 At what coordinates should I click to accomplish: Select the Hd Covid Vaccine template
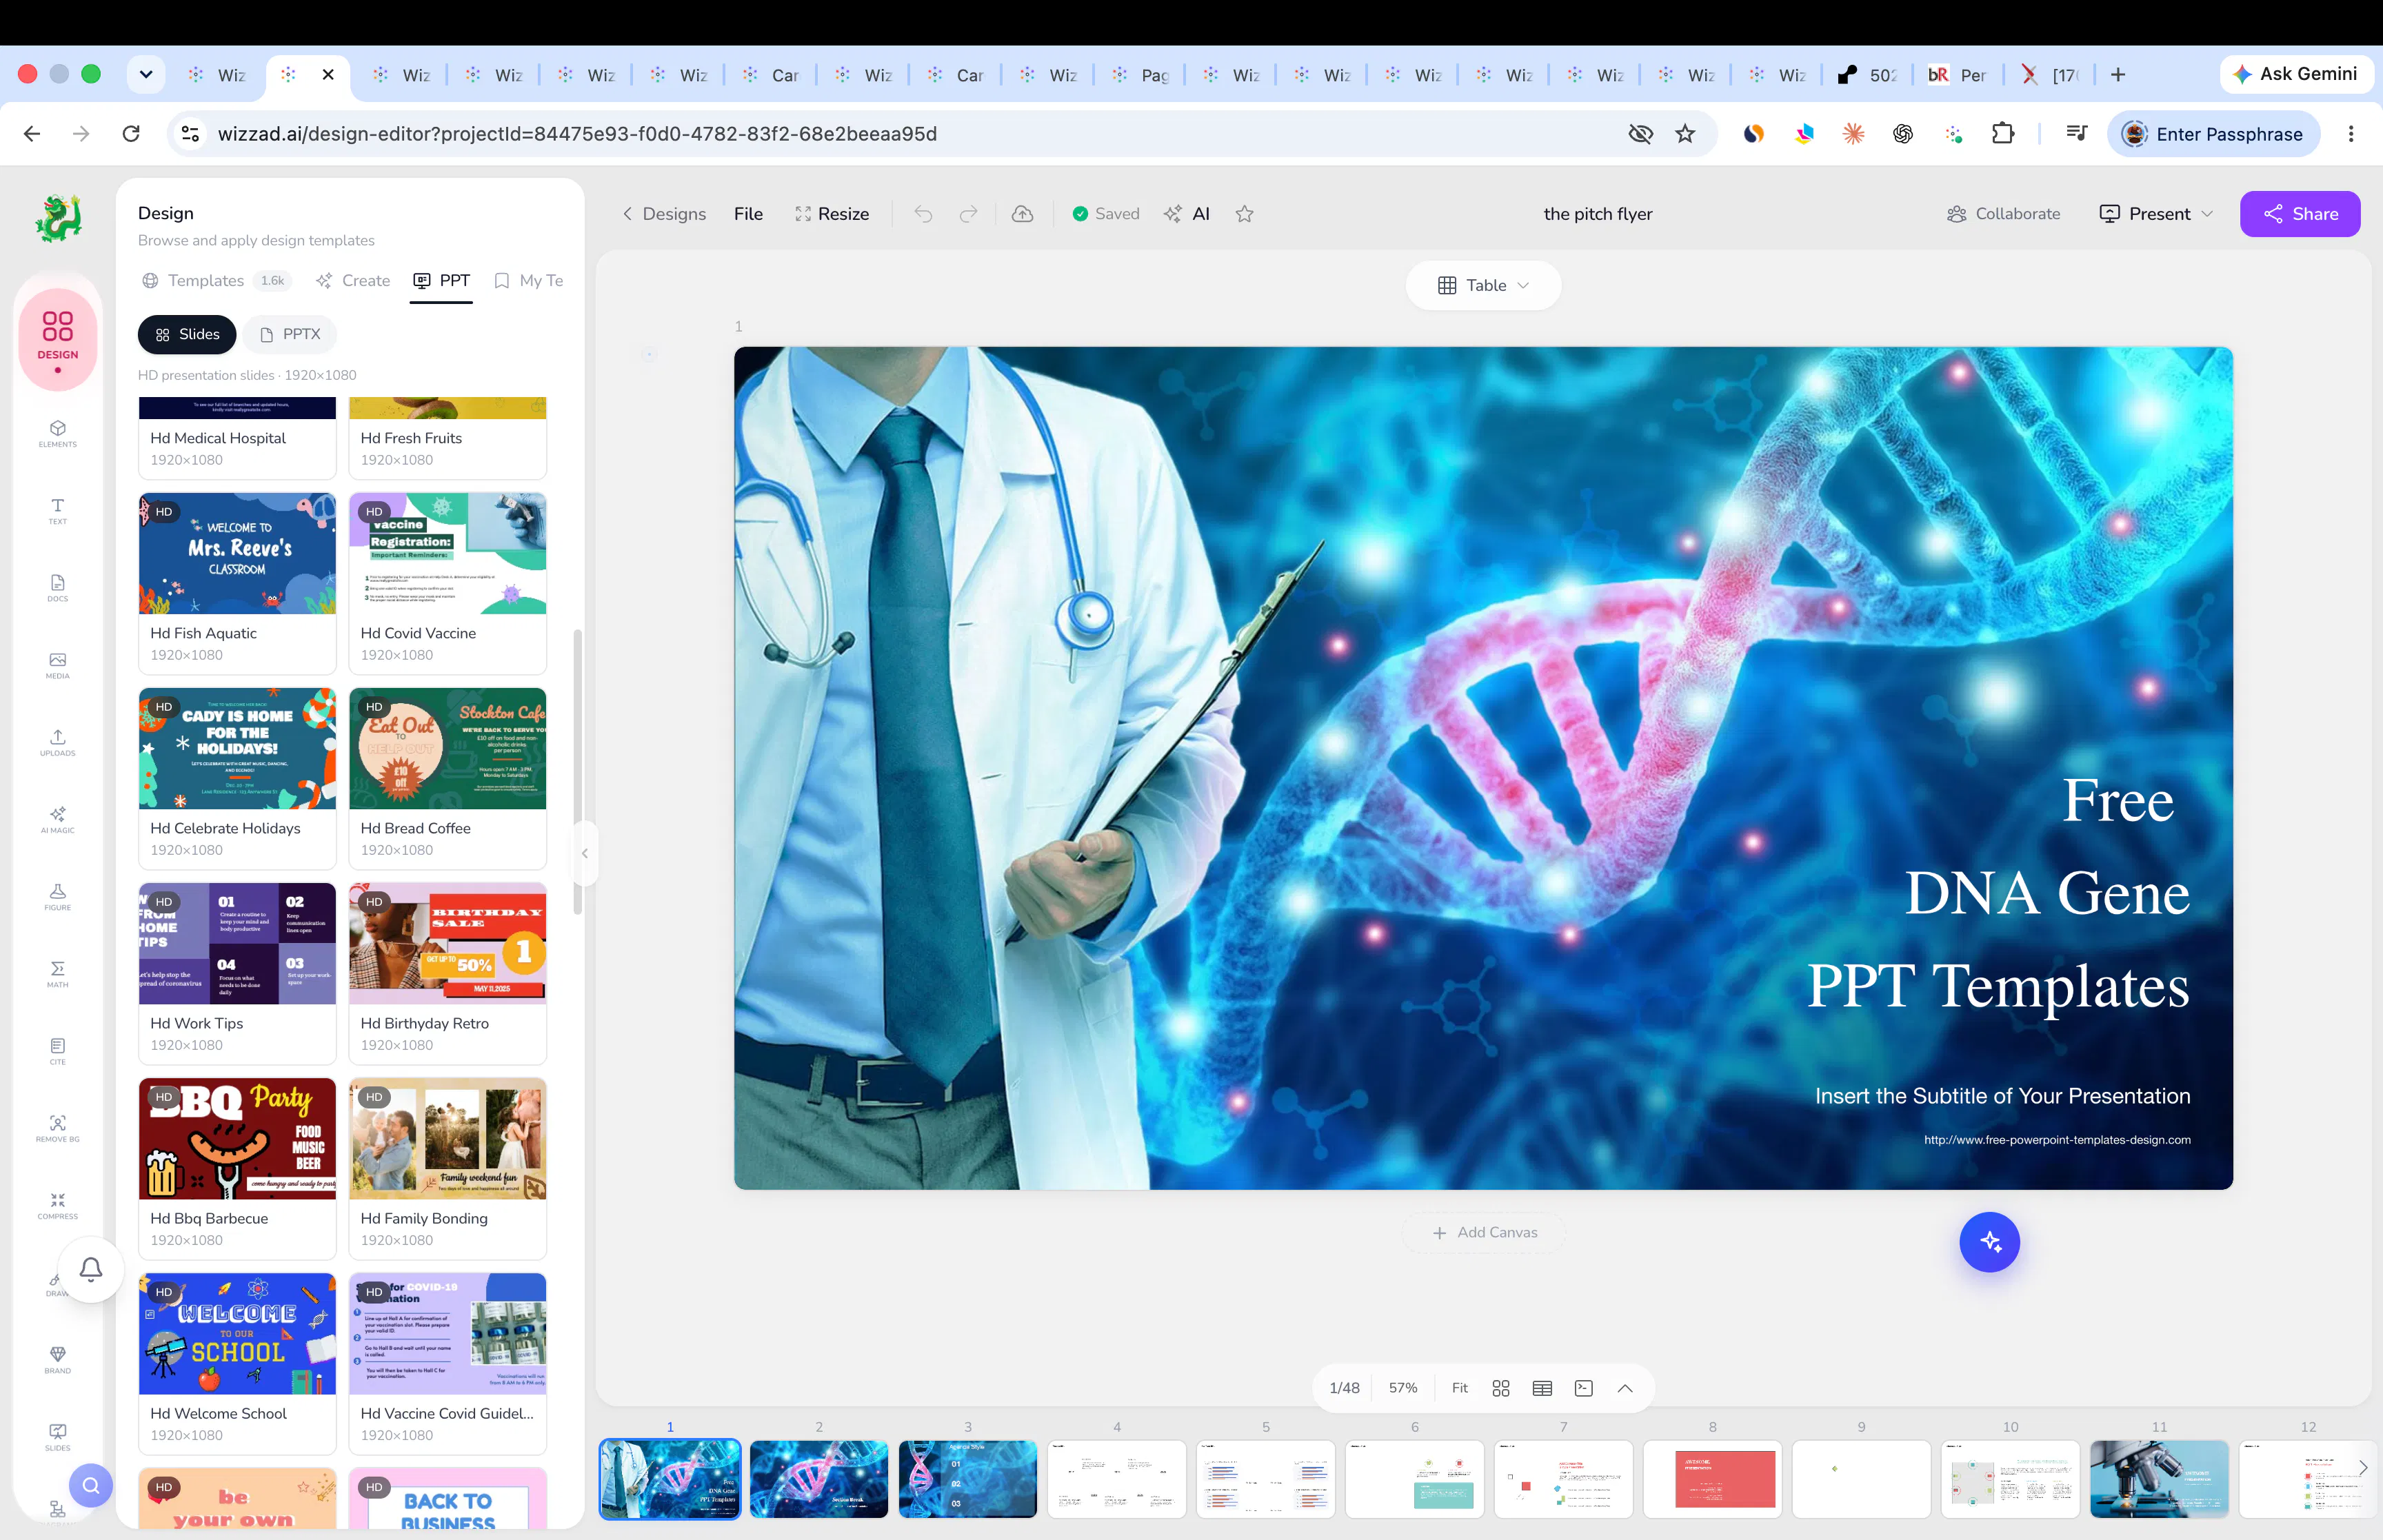(448, 583)
